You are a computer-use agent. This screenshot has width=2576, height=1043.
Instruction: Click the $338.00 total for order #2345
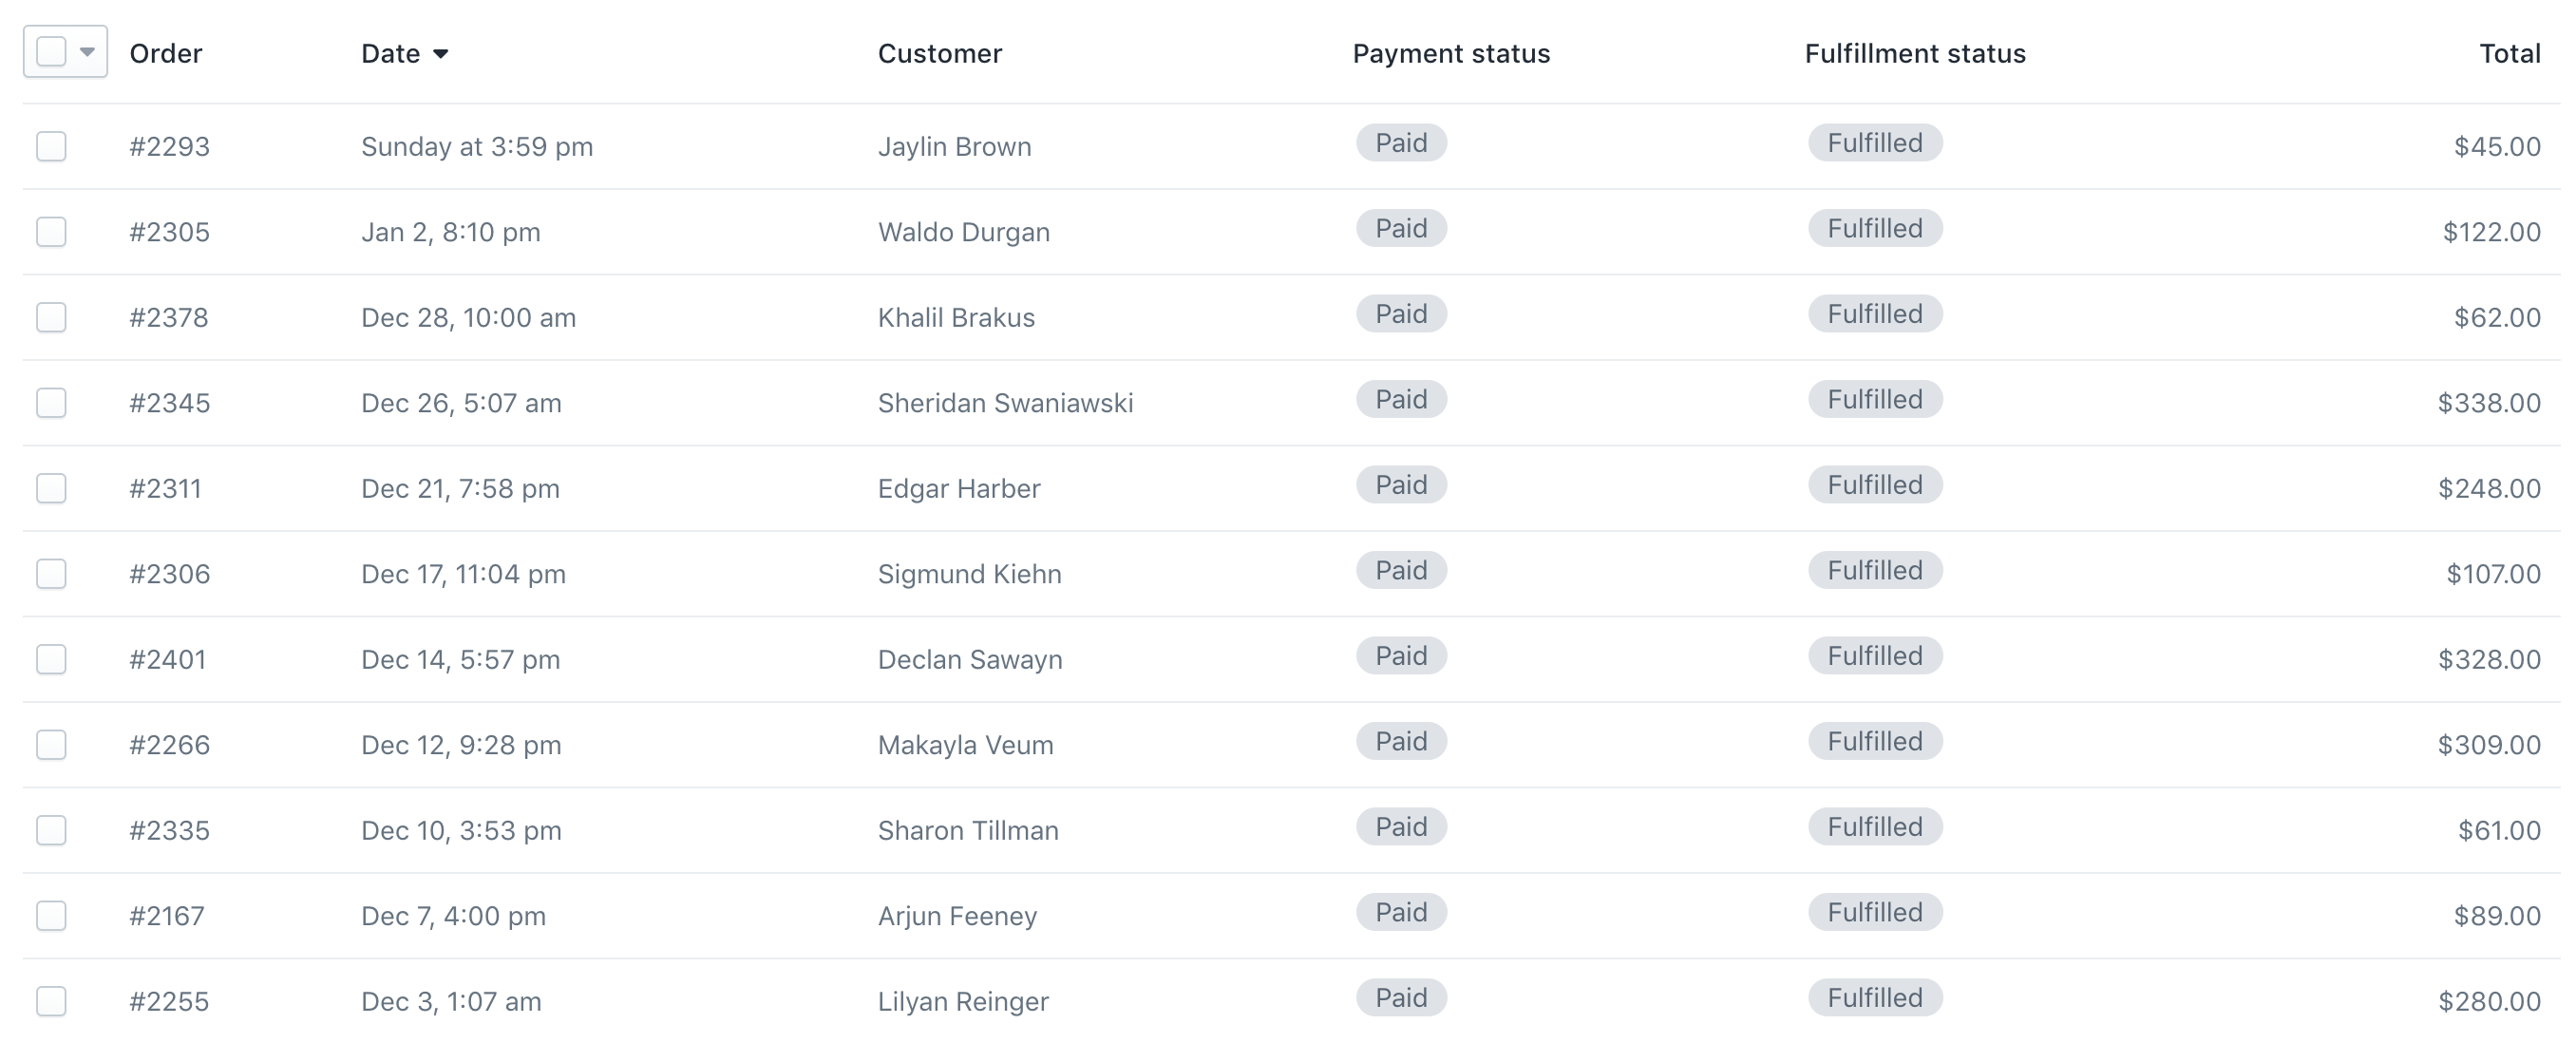tap(2487, 403)
